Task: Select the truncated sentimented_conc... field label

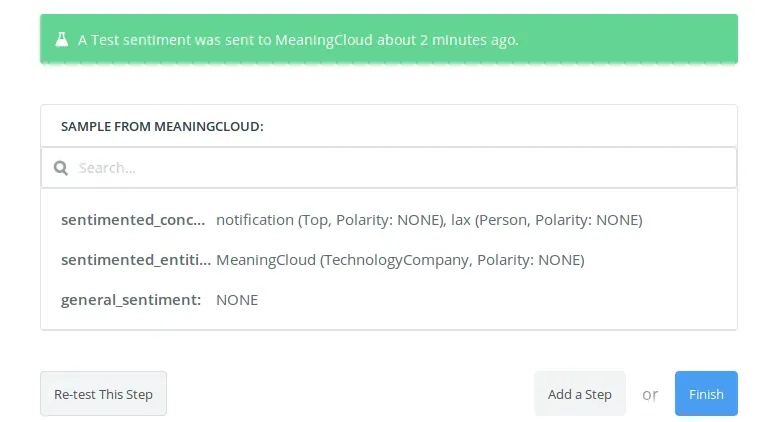Action: [x=133, y=219]
